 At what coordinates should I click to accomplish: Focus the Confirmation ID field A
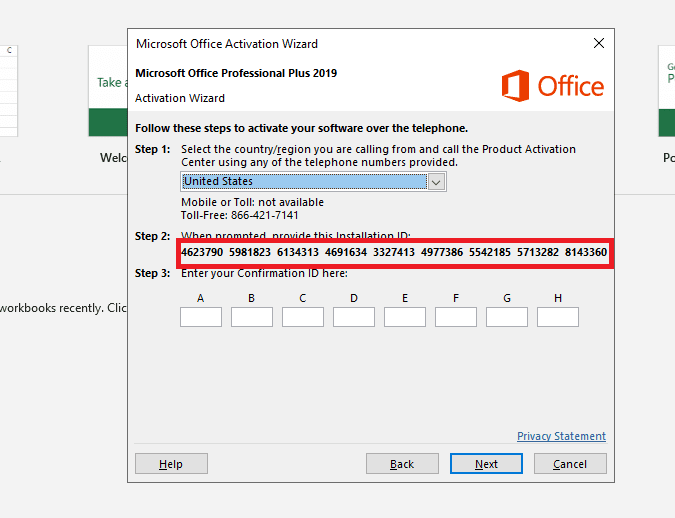[x=201, y=317]
